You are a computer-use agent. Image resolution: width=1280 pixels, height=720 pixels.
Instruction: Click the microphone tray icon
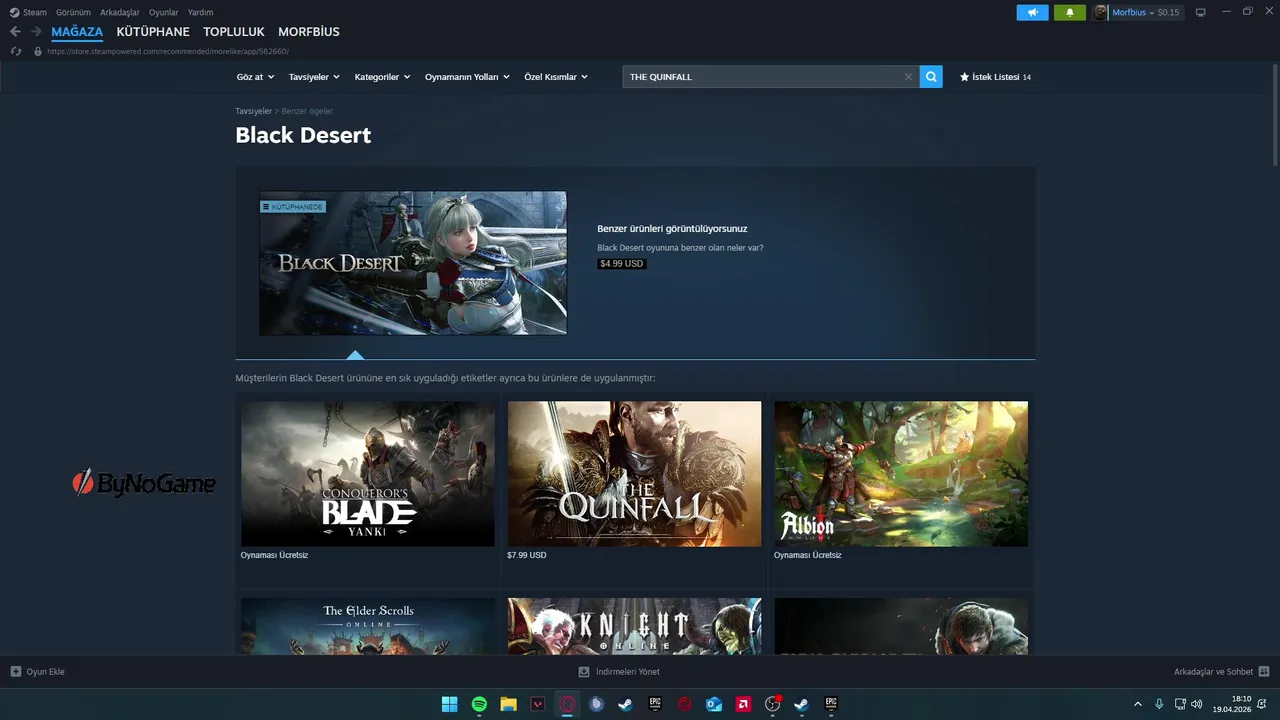coord(1159,704)
